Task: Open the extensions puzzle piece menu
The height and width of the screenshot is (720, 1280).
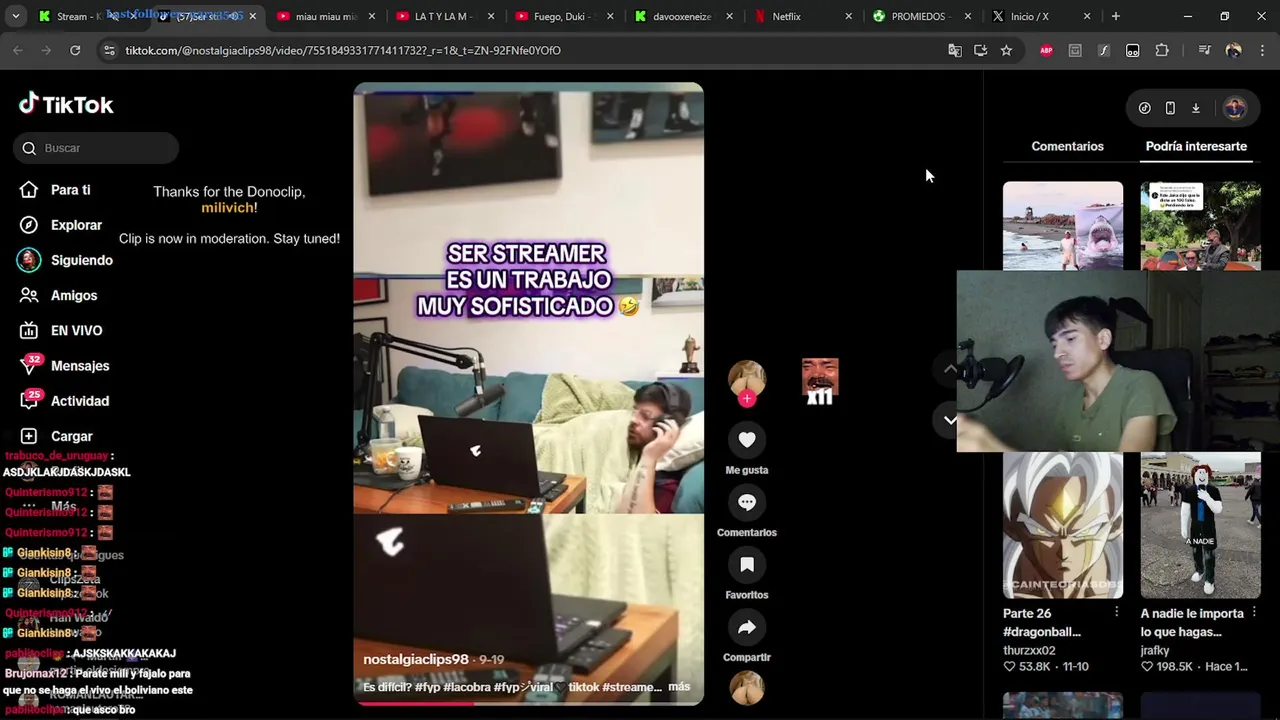Action: click(x=1162, y=50)
